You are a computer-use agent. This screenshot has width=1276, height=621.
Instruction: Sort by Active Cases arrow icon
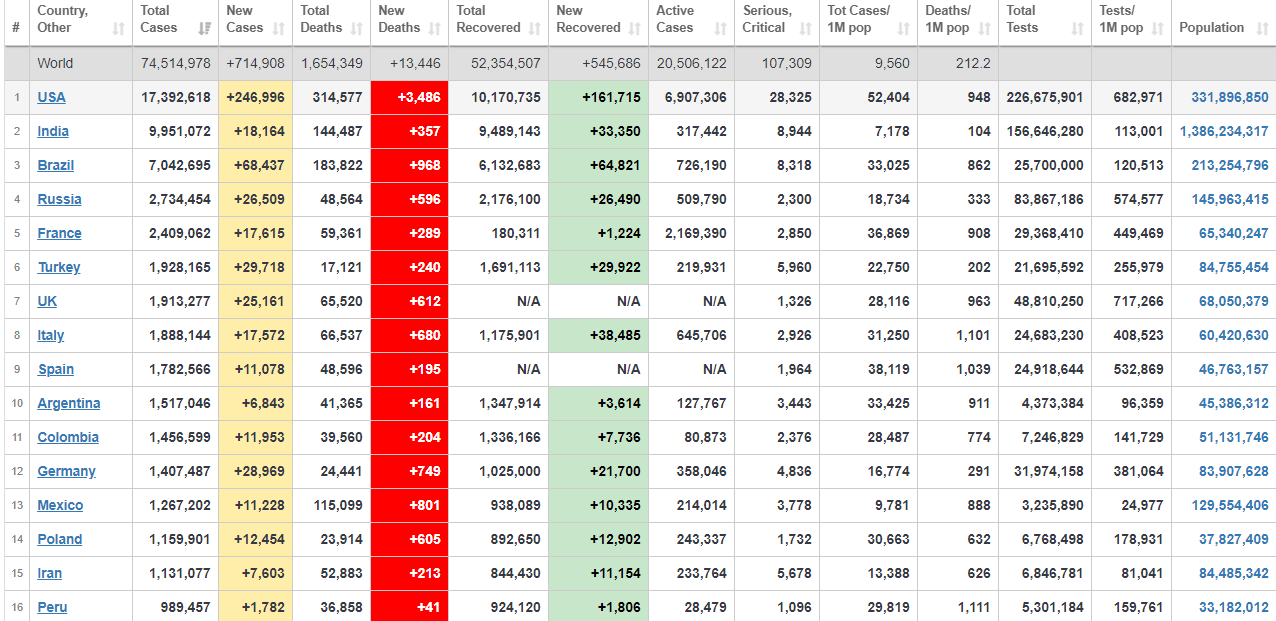(721, 28)
